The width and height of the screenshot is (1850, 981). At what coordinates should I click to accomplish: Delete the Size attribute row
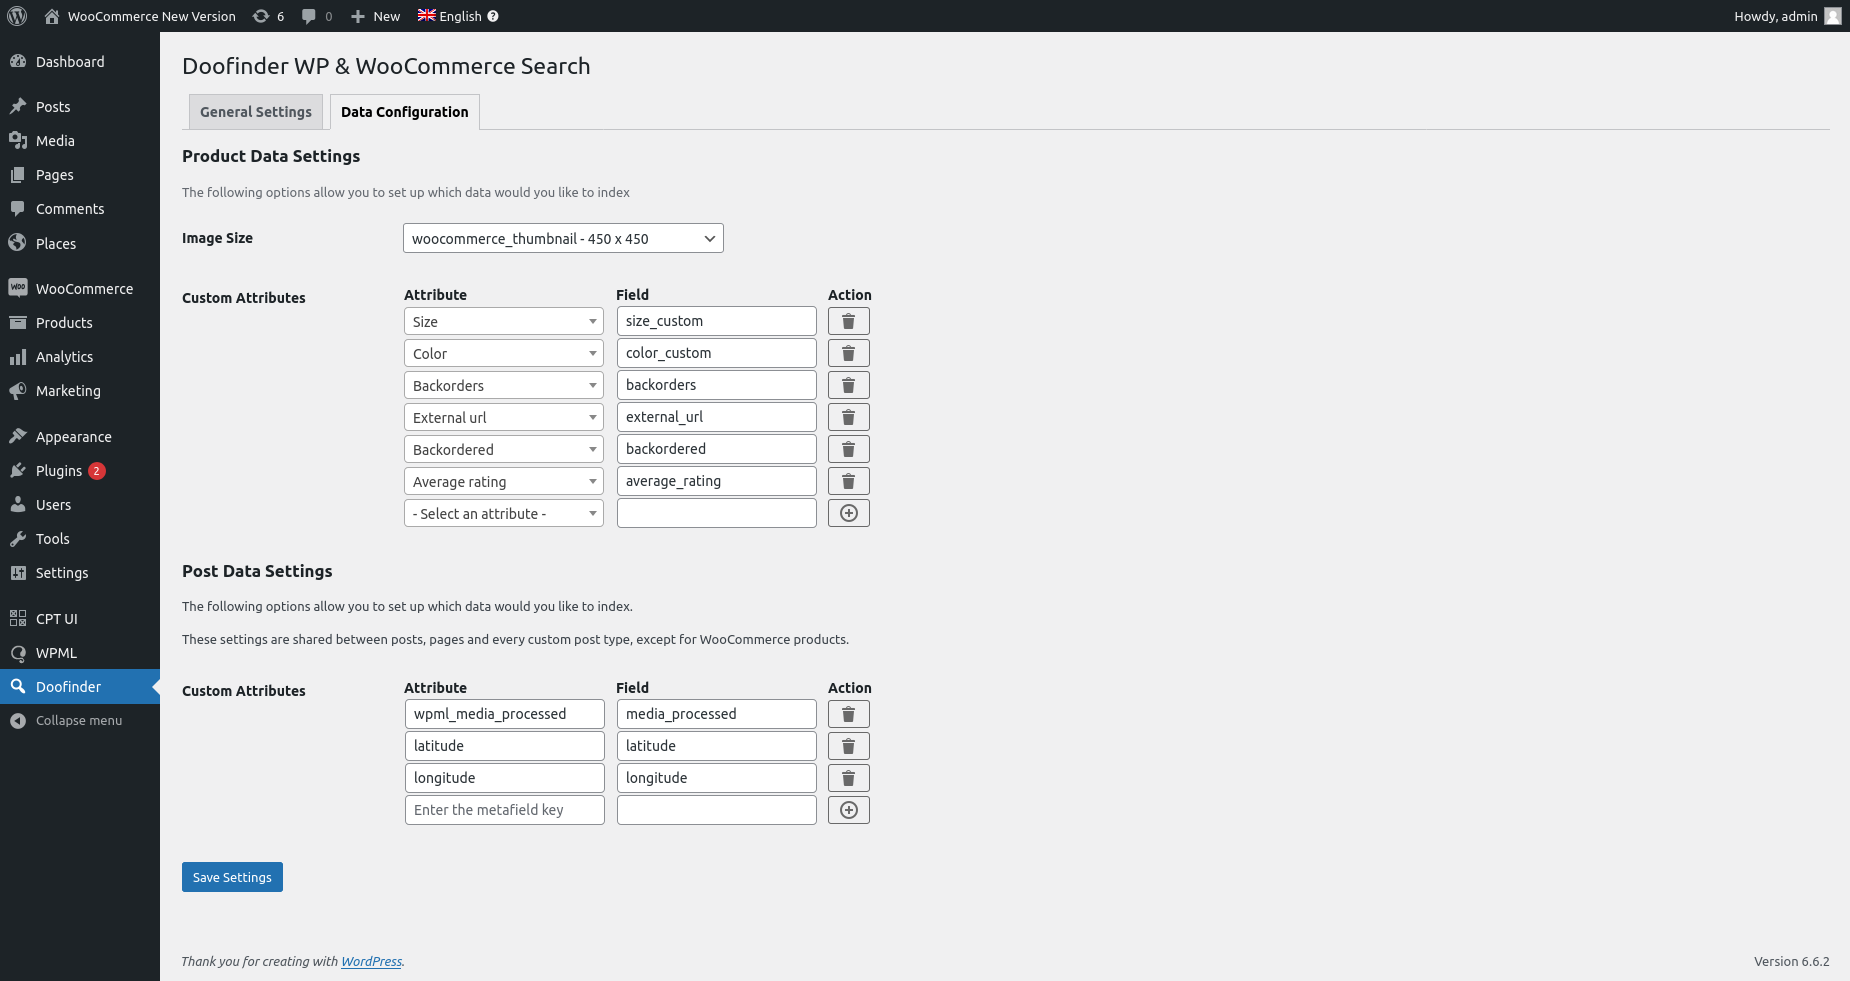pyautogui.click(x=848, y=321)
